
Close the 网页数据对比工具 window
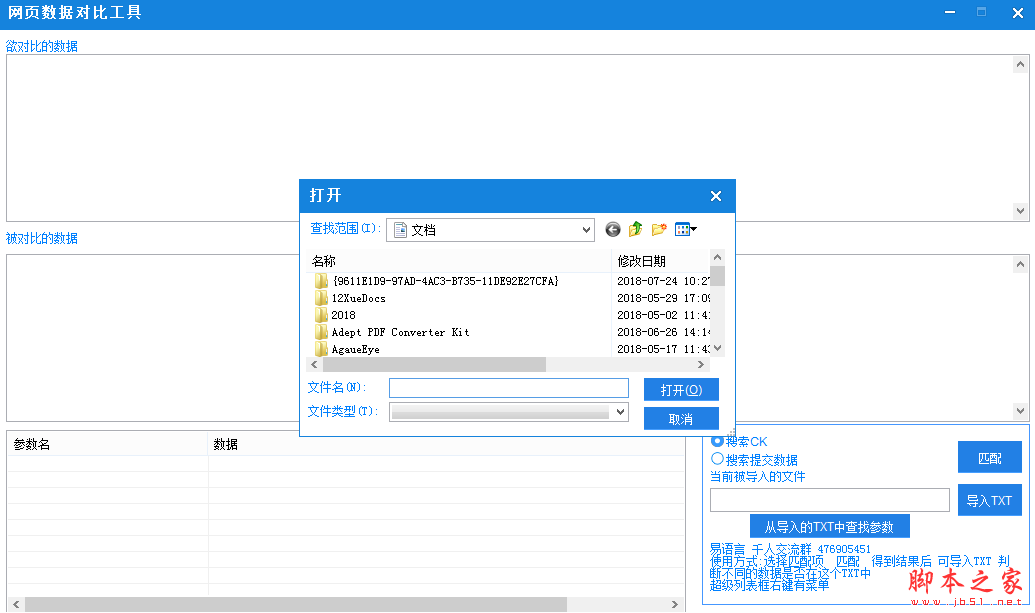(x=1017, y=13)
